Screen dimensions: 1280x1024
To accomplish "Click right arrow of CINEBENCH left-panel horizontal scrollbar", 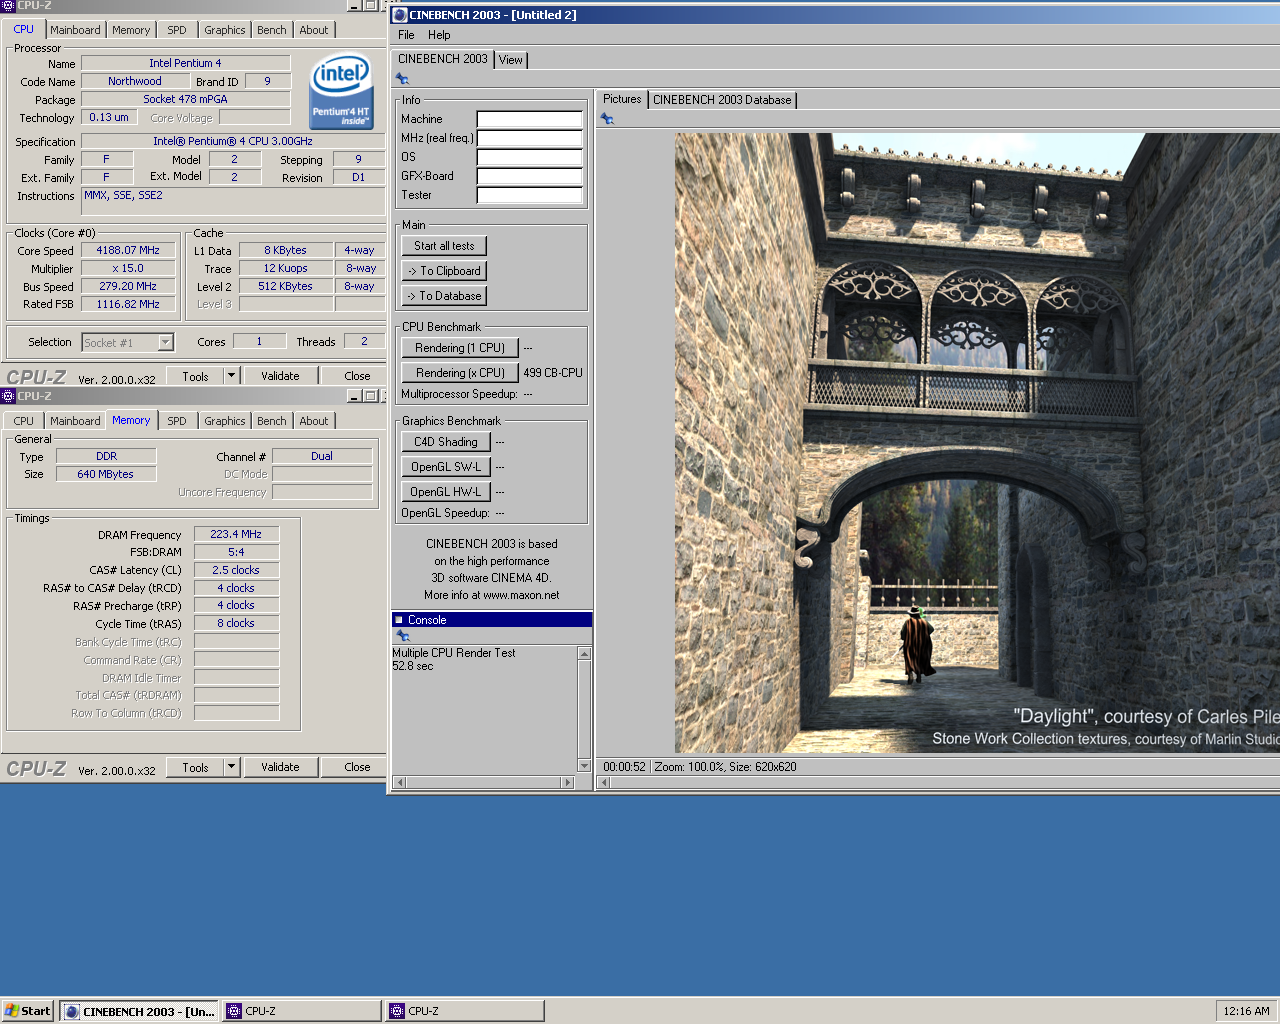I will (568, 783).
